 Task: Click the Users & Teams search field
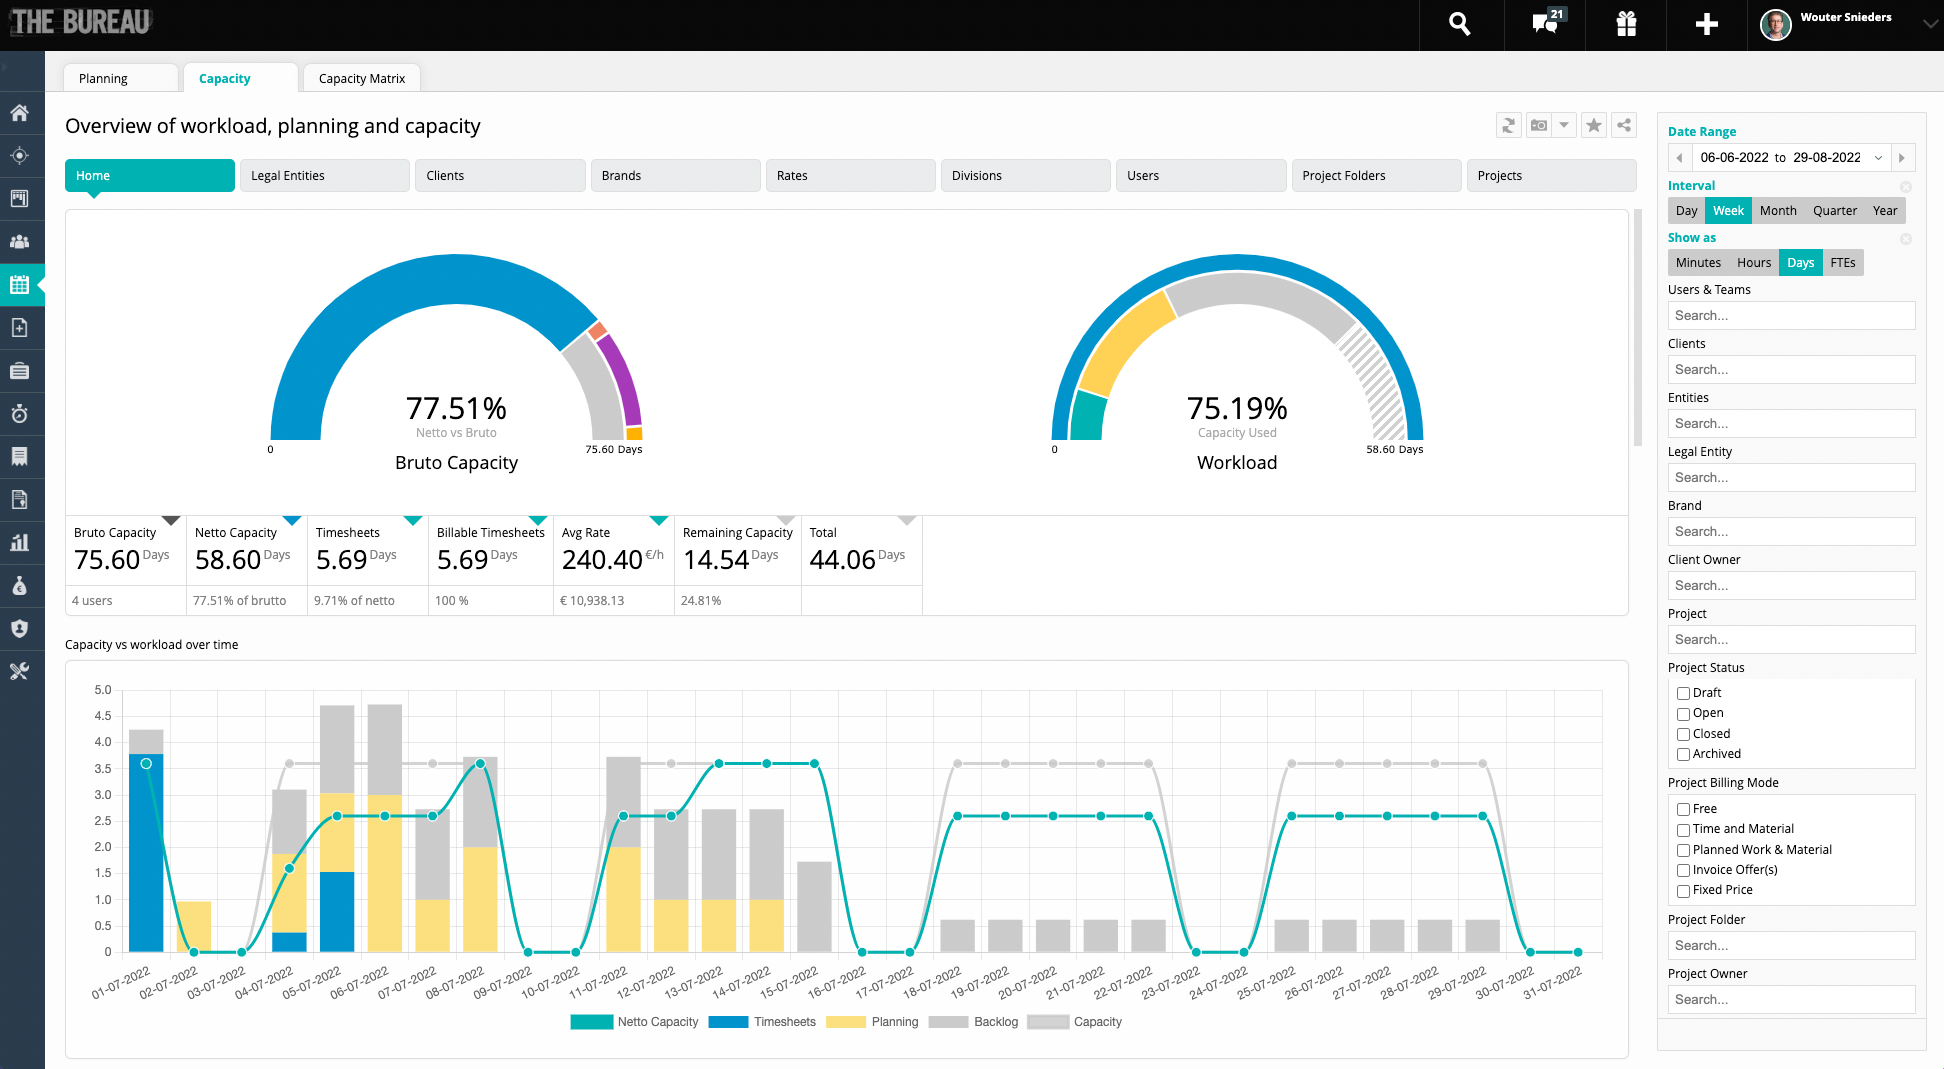(x=1790, y=316)
